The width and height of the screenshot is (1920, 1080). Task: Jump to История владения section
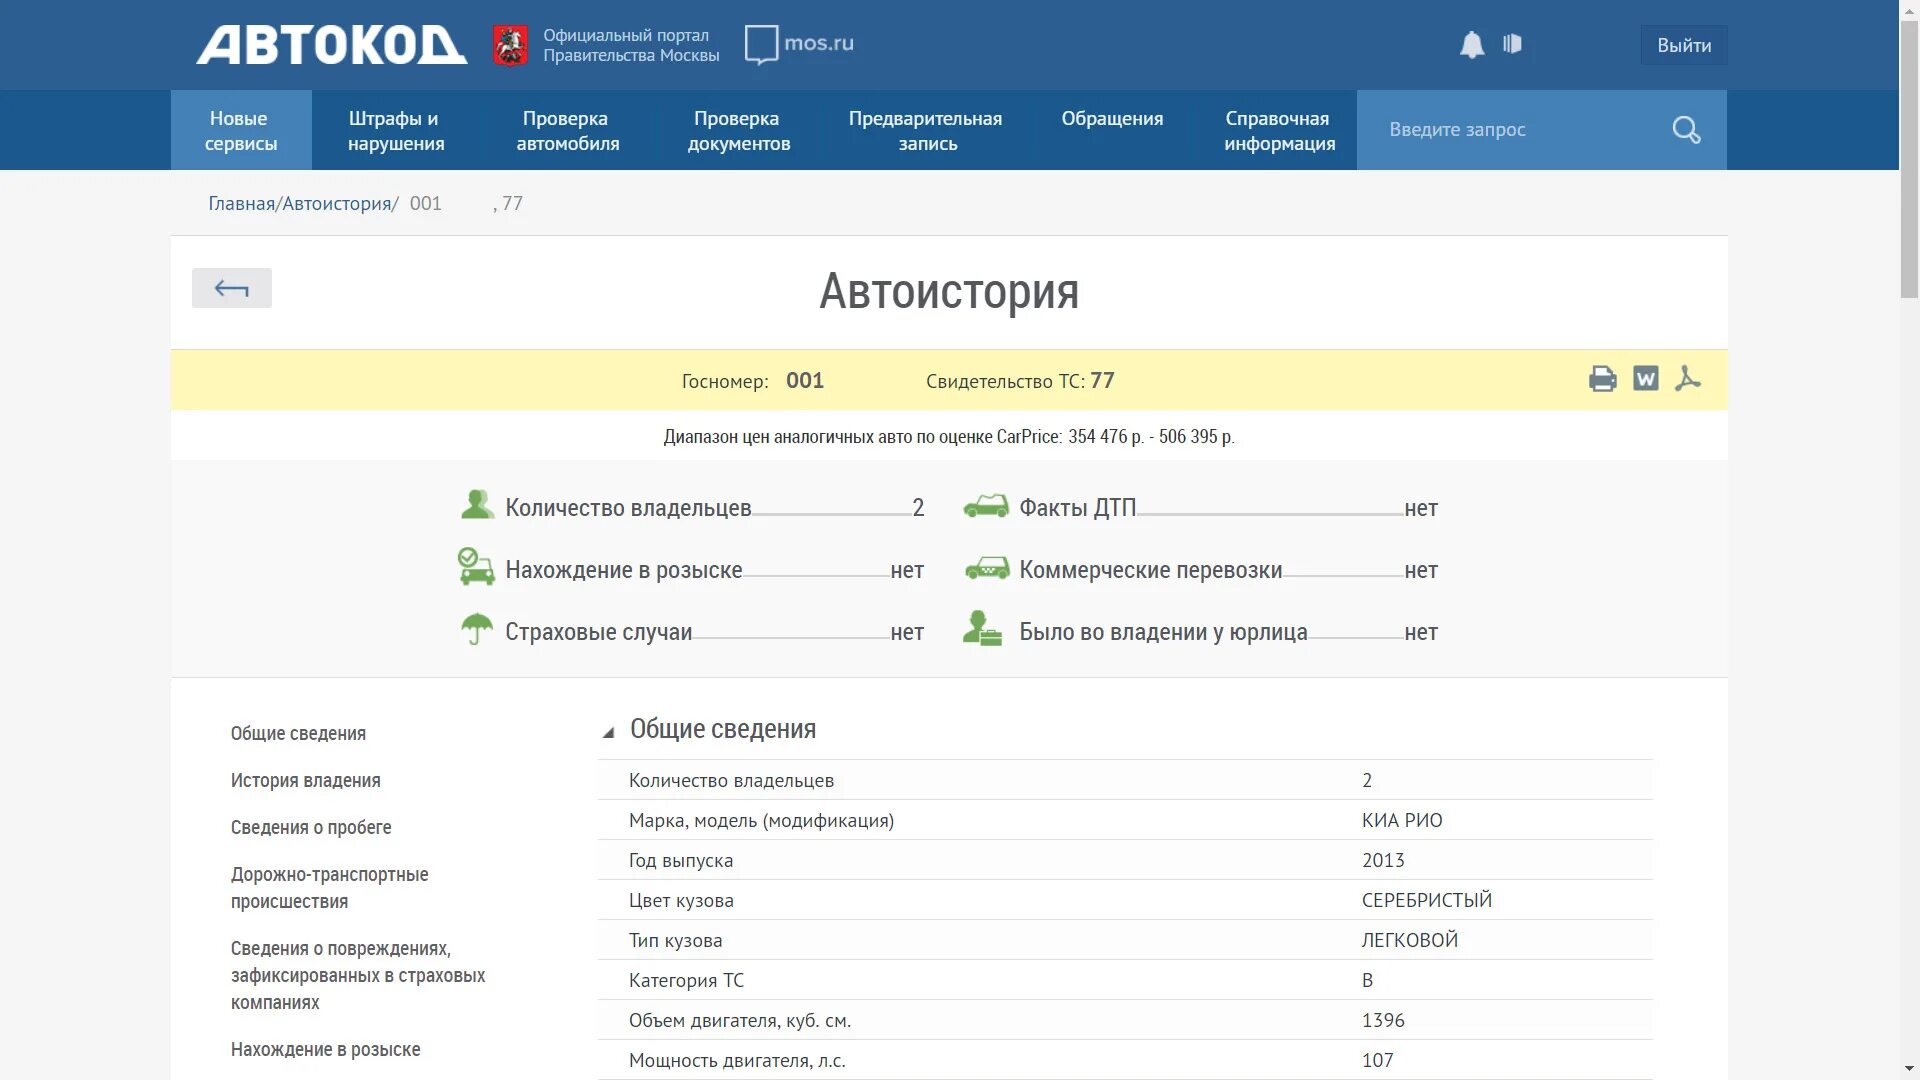[305, 781]
